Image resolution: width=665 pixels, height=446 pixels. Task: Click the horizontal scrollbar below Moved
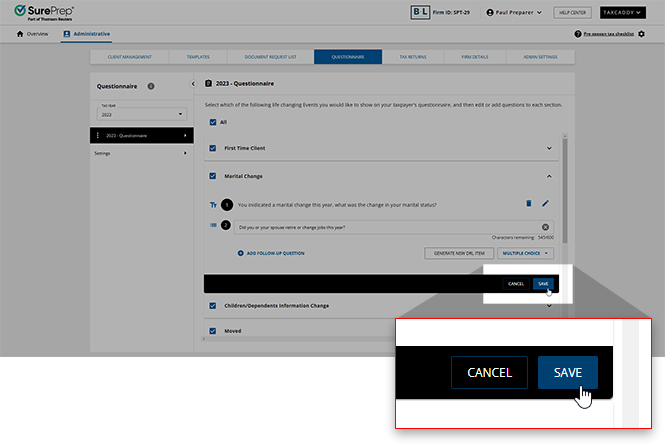coord(297,339)
